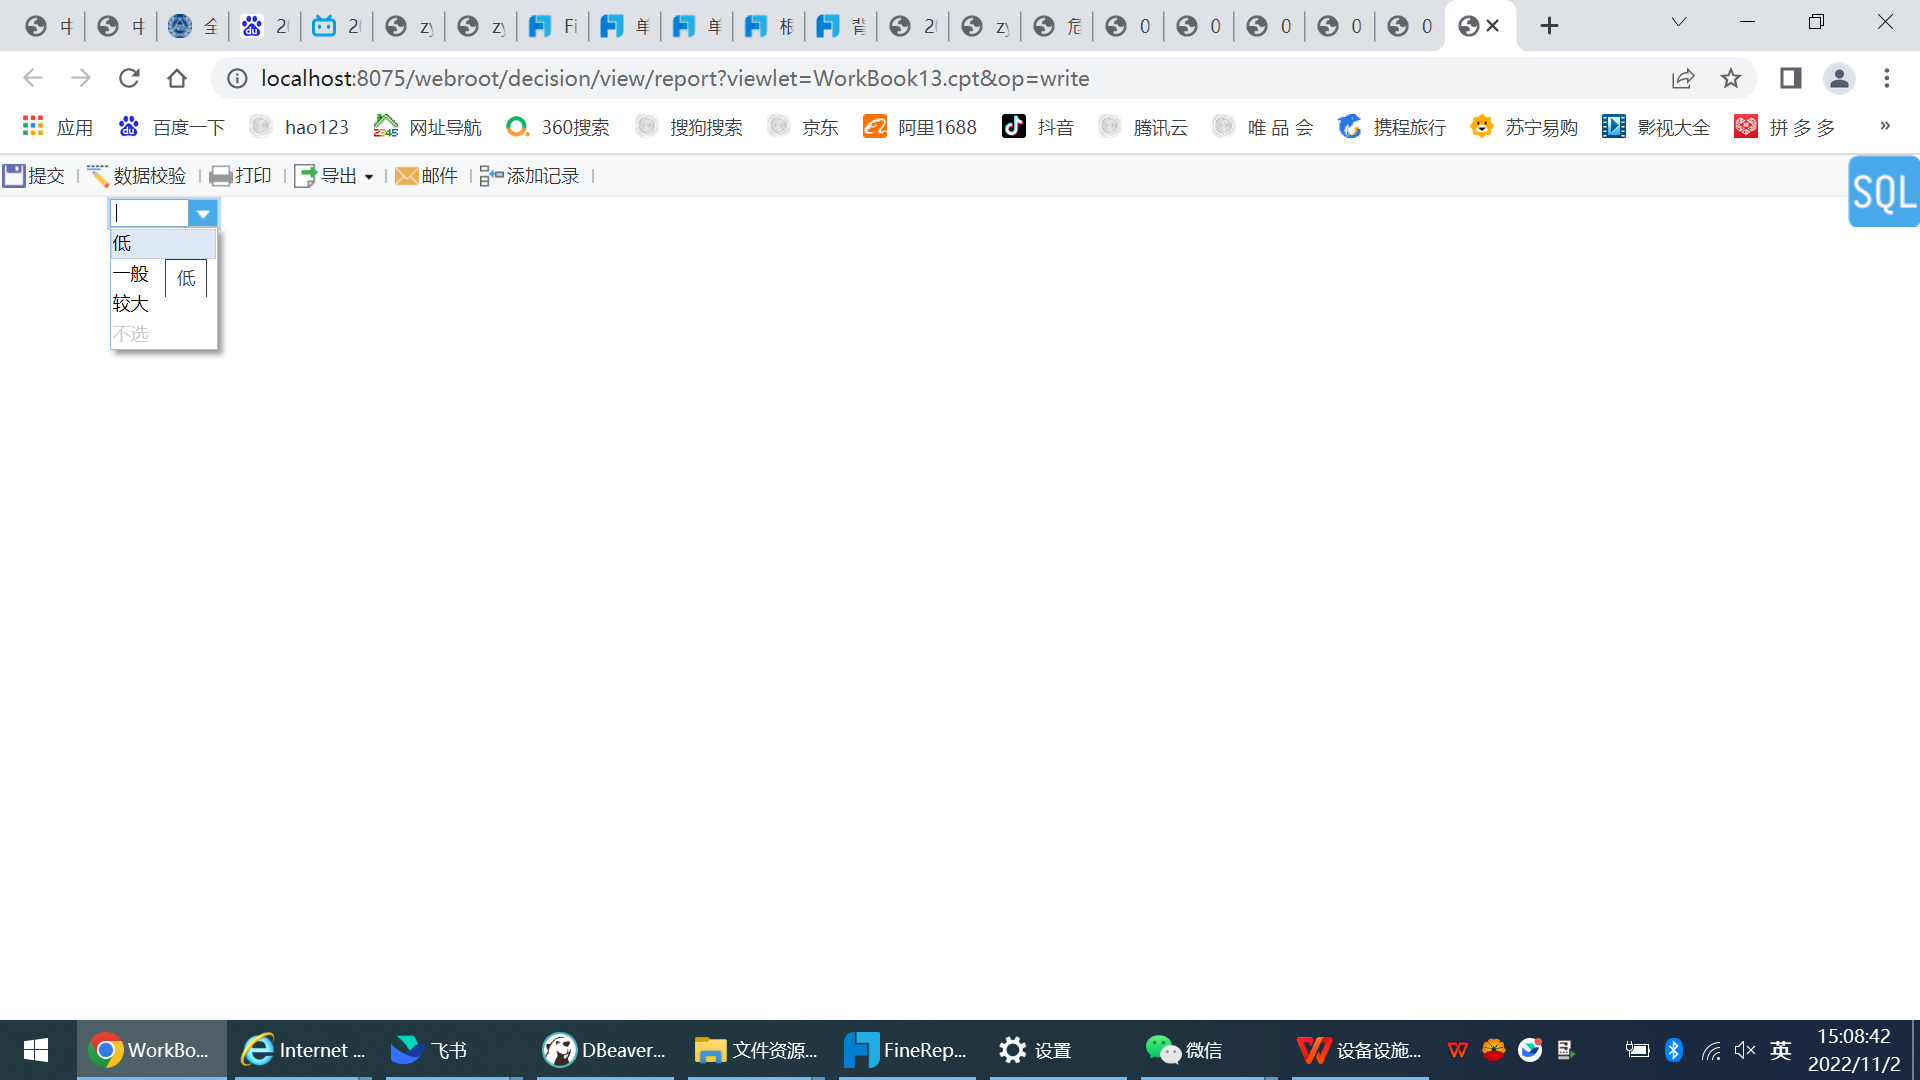Open a new browser tab
1920x1080 pixels.
(x=1549, y=26)
